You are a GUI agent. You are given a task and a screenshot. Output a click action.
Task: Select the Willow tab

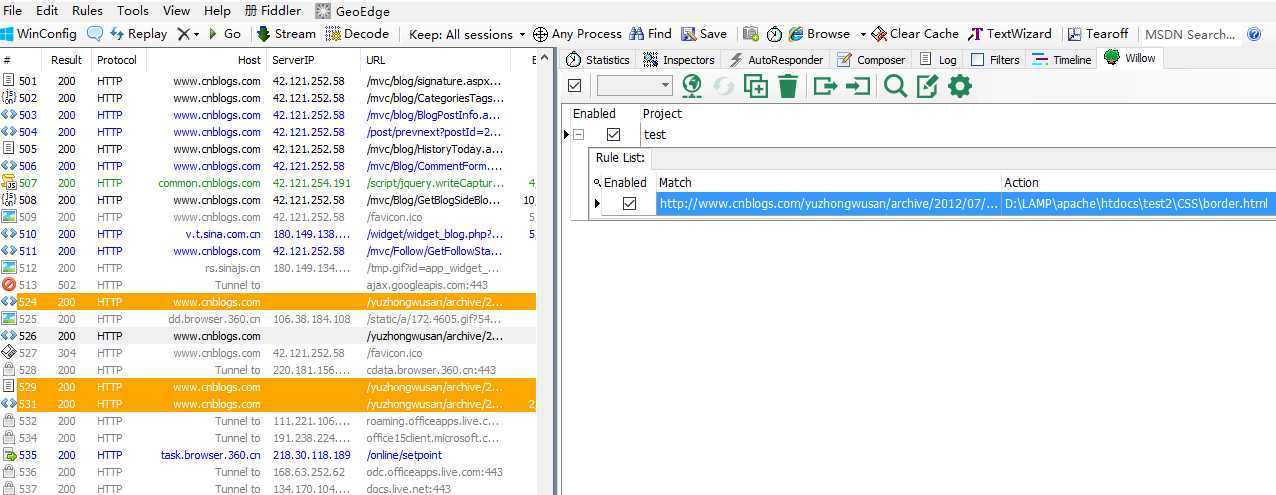(x=1130, y=58)
